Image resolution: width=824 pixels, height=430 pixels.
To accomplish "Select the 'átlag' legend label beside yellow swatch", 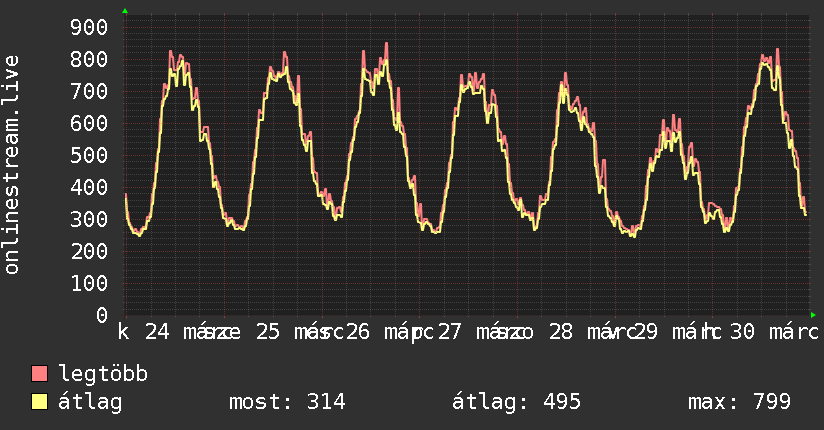I will [x=90, y=402].
